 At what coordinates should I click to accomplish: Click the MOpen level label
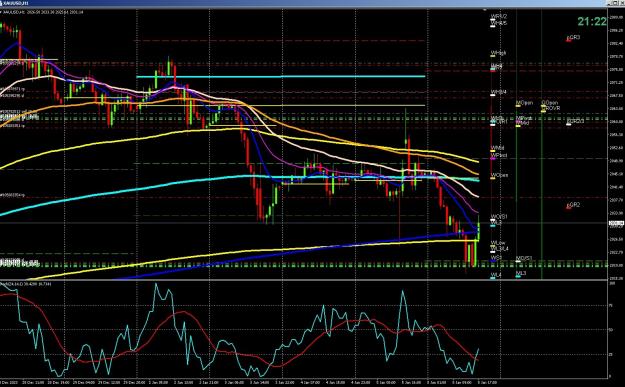point(524,103)
